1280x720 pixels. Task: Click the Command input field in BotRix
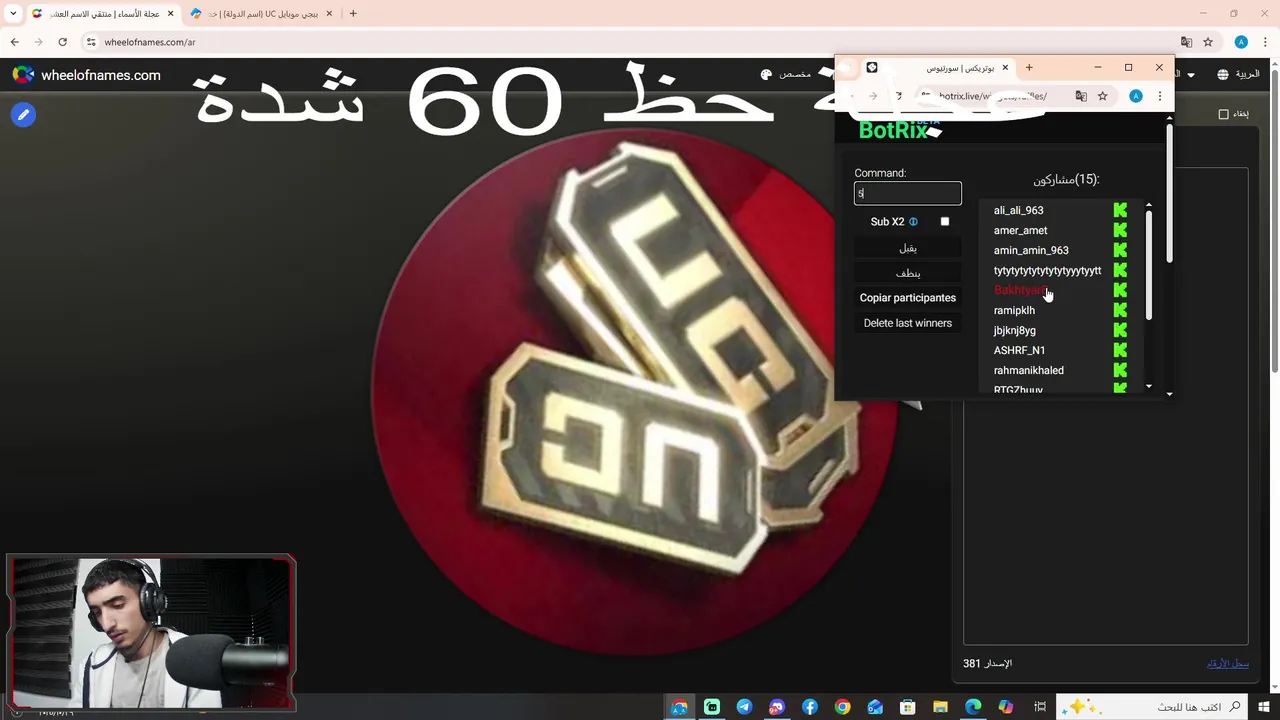tap(908, 193)
